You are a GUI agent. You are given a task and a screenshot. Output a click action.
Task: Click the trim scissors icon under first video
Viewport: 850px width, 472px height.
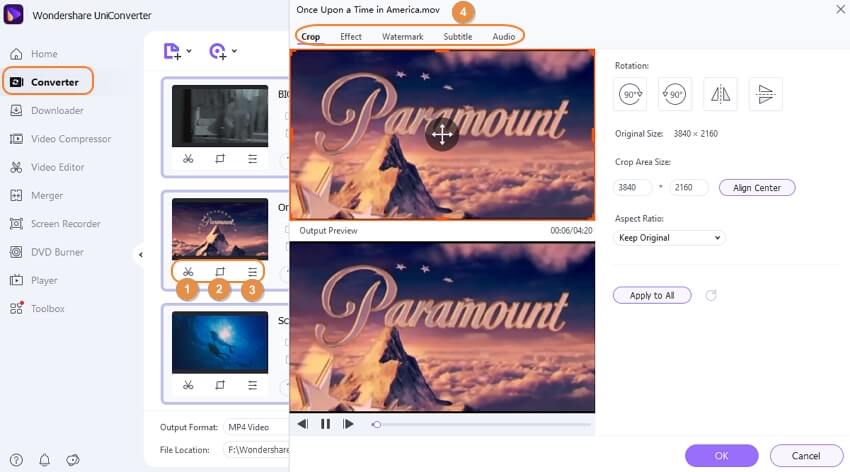pos(188,159)
